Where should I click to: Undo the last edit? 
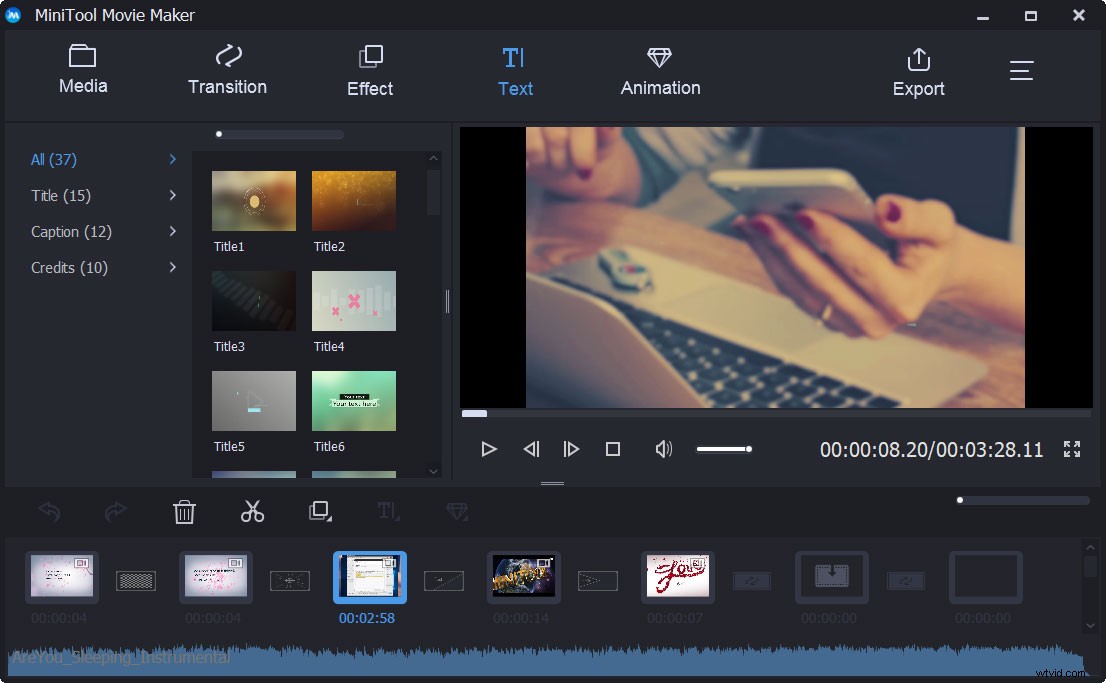click(48, 511)
